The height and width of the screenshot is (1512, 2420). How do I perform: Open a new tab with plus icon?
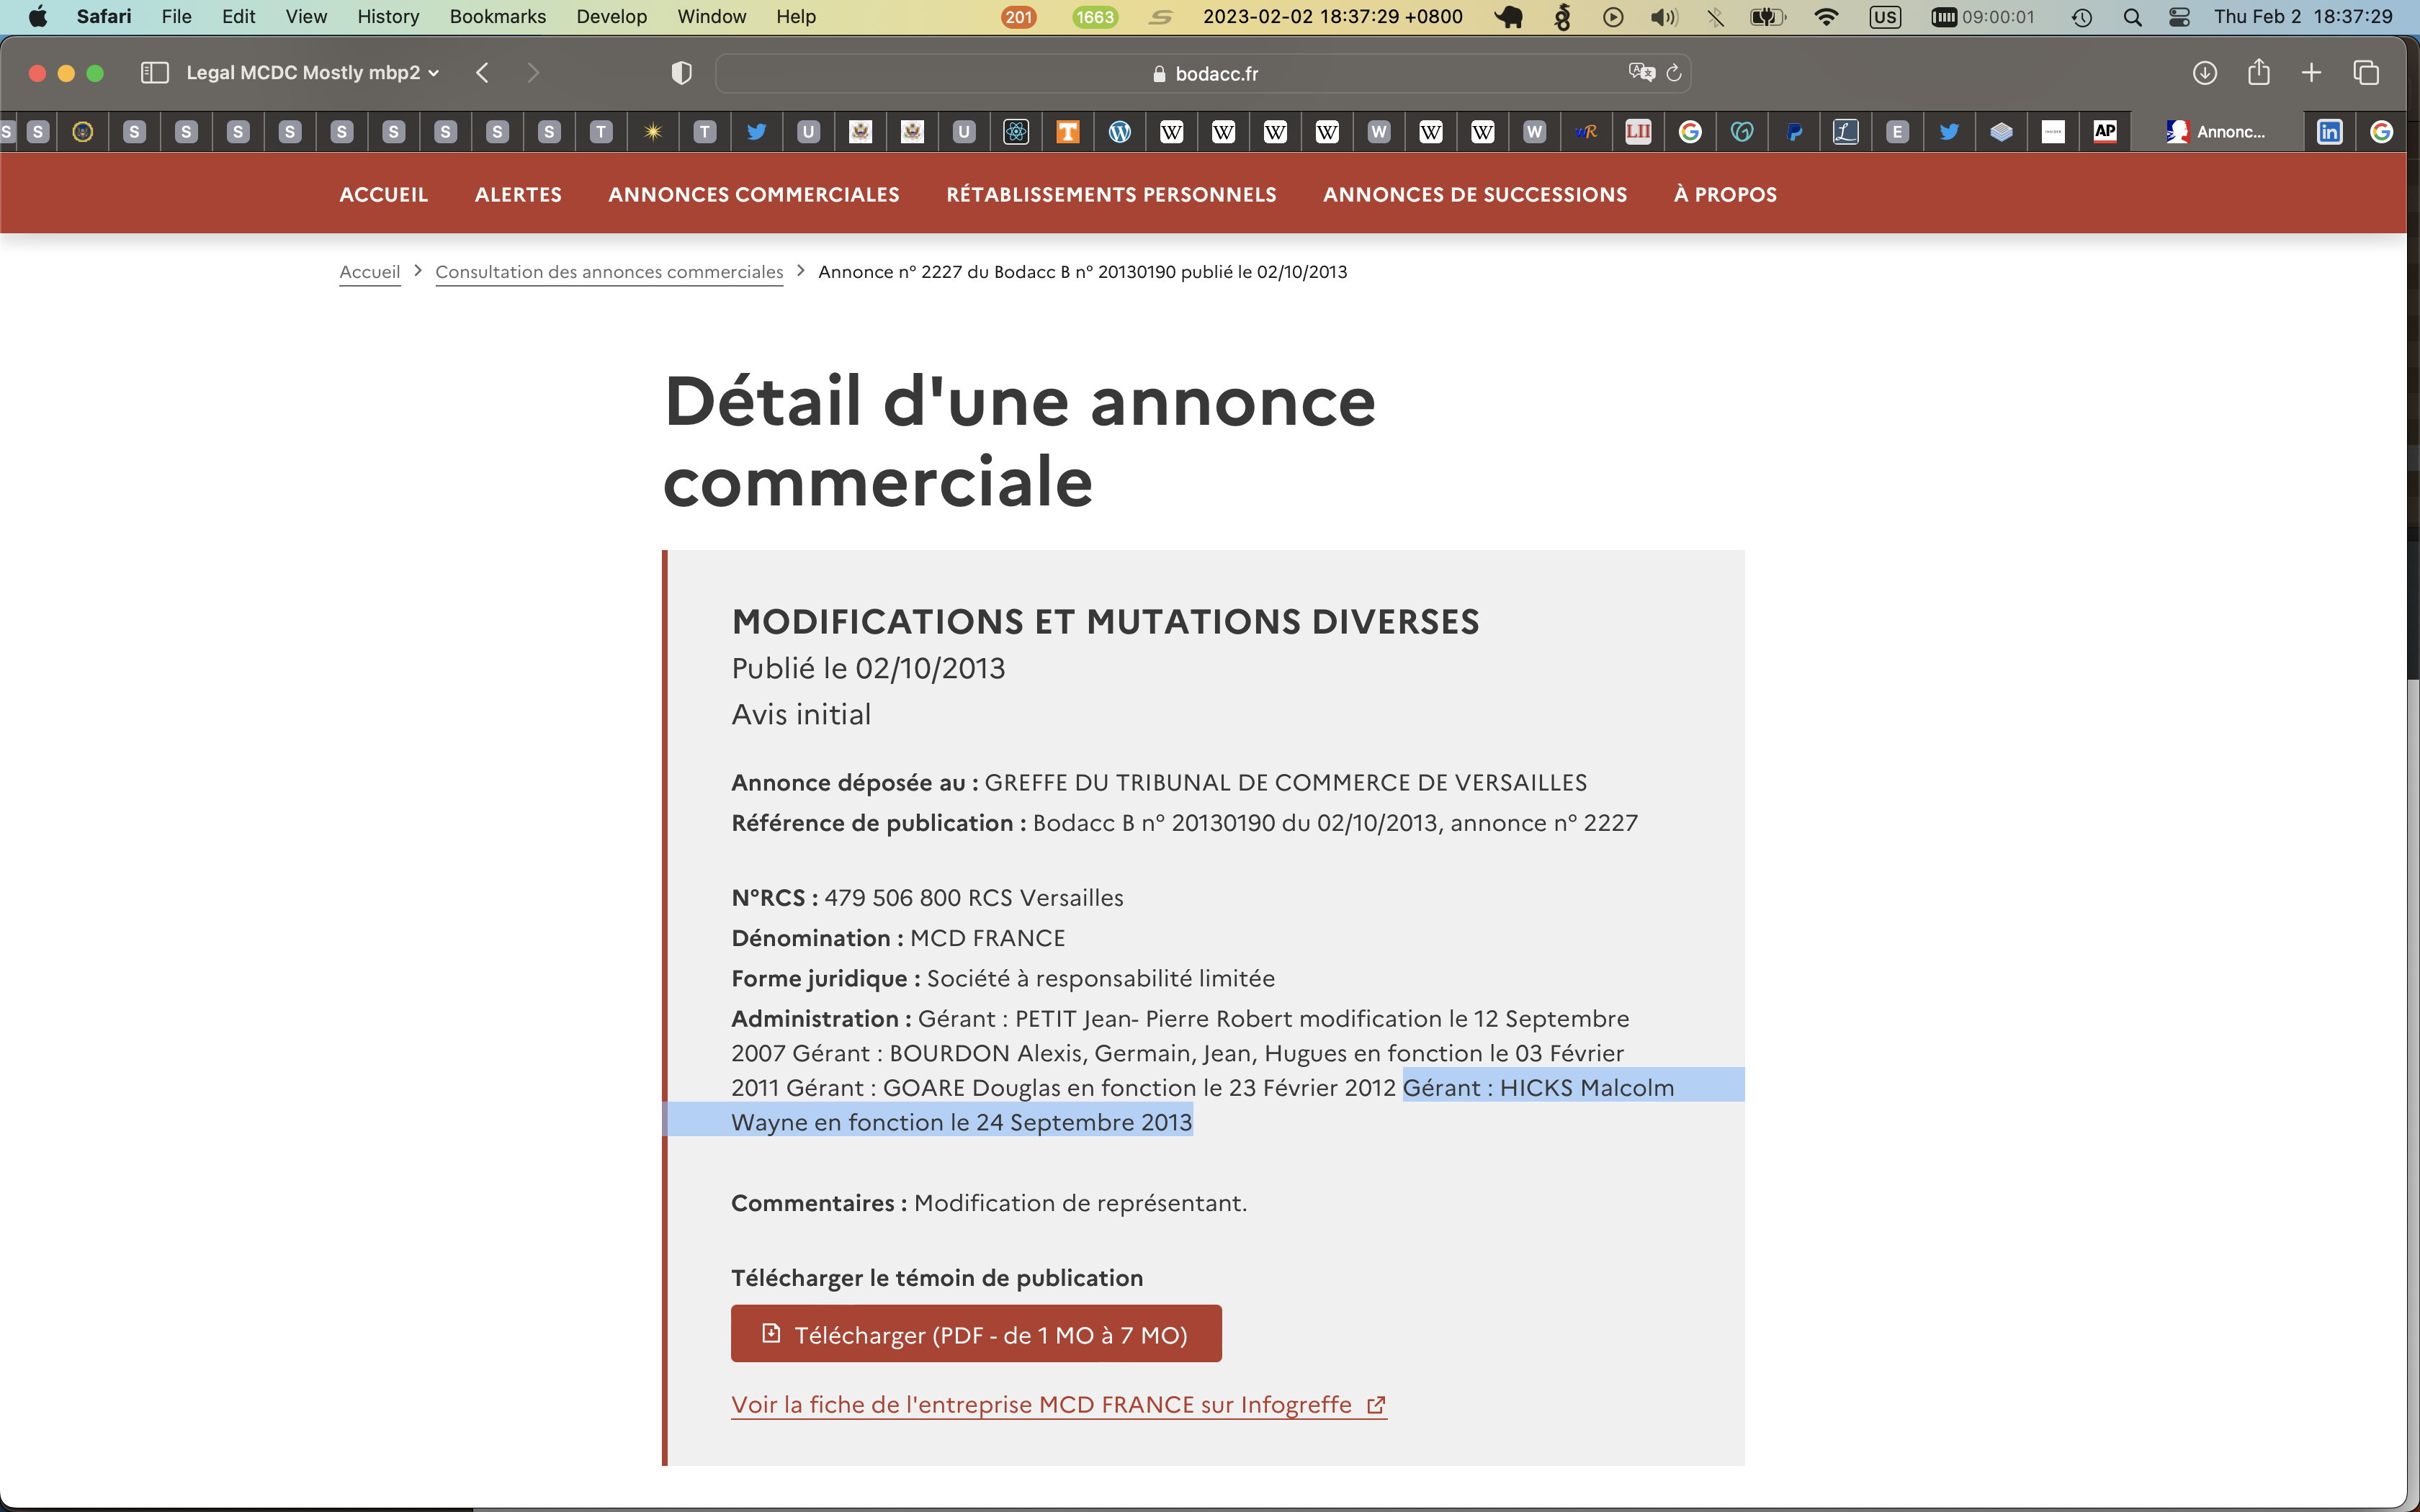coord(2311,73)
